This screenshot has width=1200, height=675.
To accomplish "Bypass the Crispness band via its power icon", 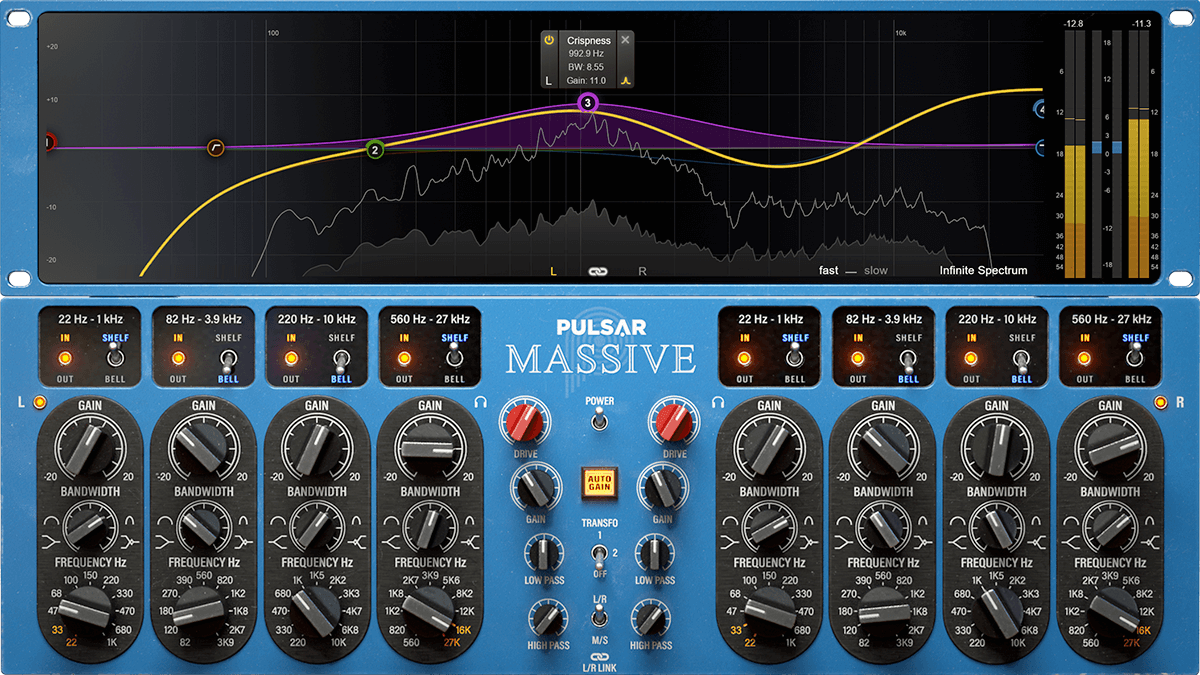I will (x=548, y=40).
